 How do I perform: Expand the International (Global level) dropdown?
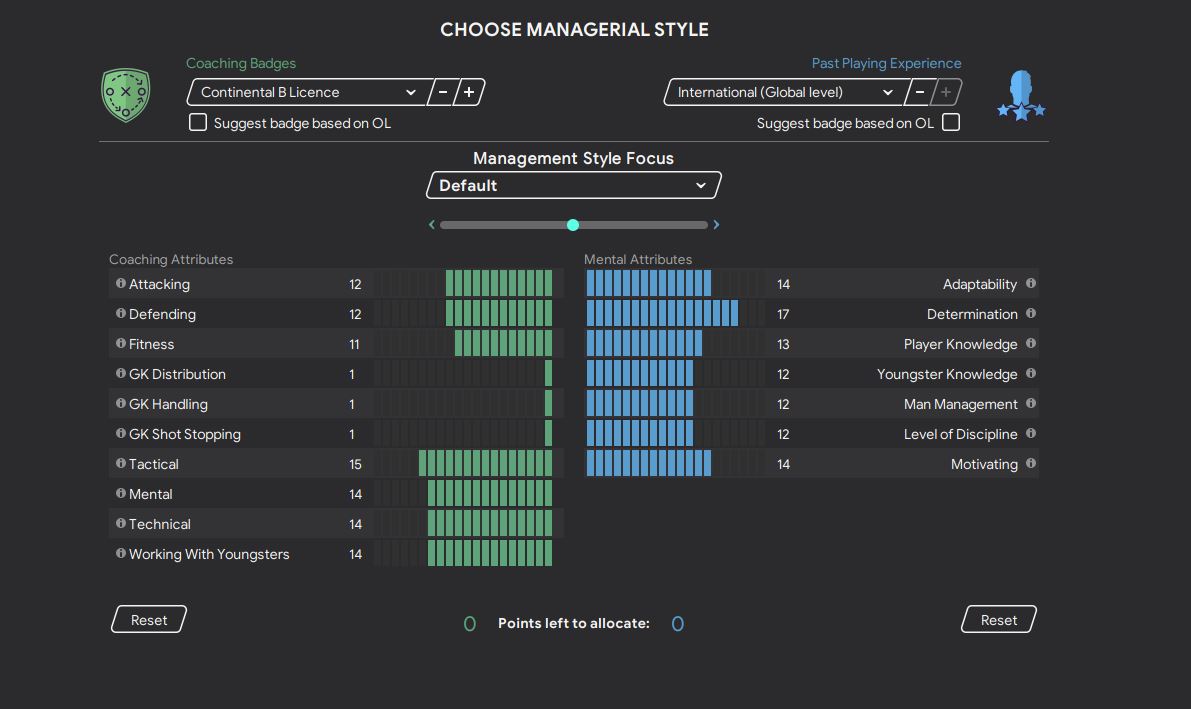784,92
